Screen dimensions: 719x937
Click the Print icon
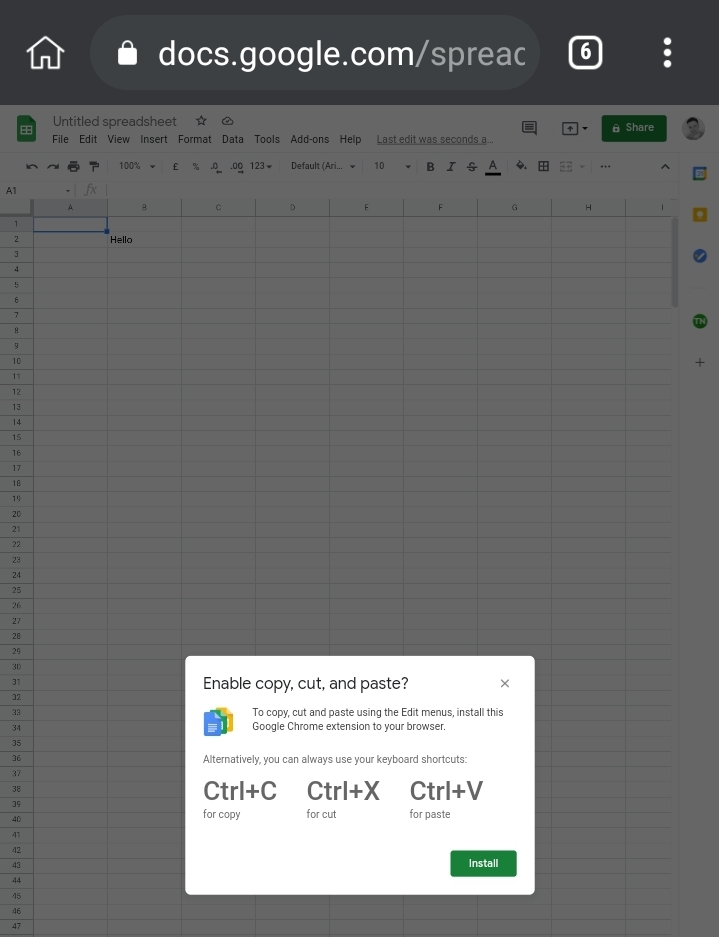point(74,166)
